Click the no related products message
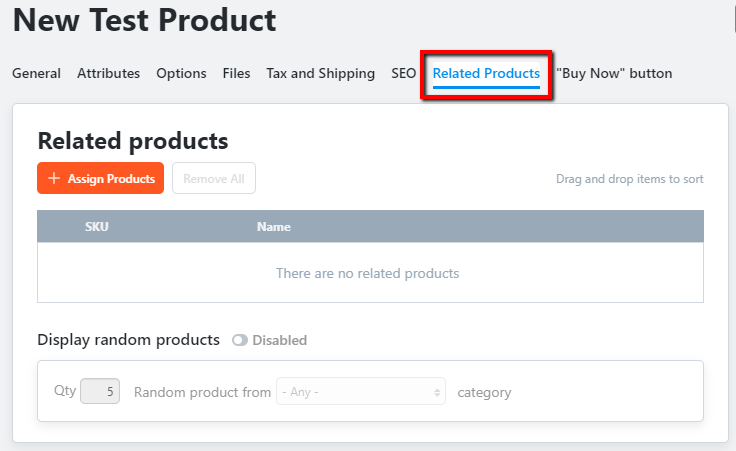This screenshot has width=736, height=451. [368, 273]
